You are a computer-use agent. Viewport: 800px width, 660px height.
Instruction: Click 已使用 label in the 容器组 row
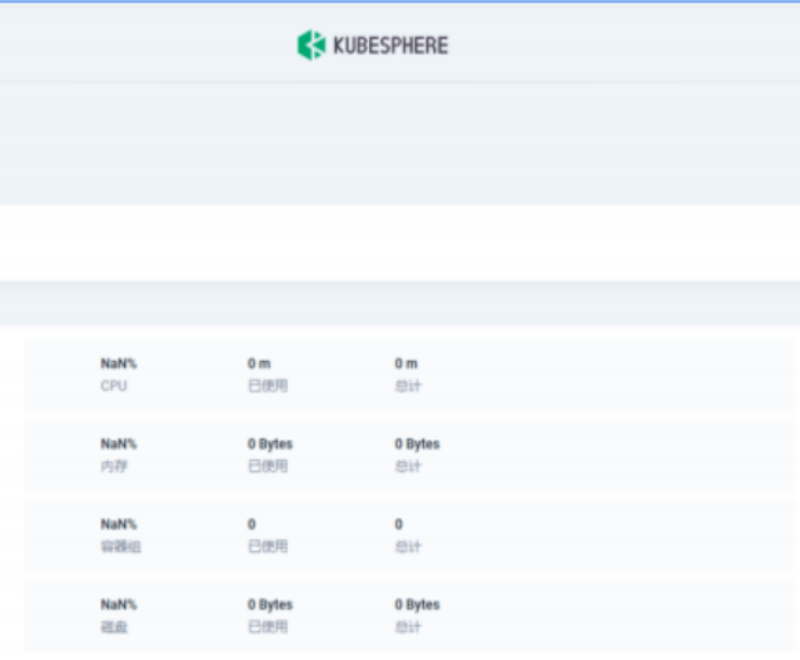click(x=267, y=546)
